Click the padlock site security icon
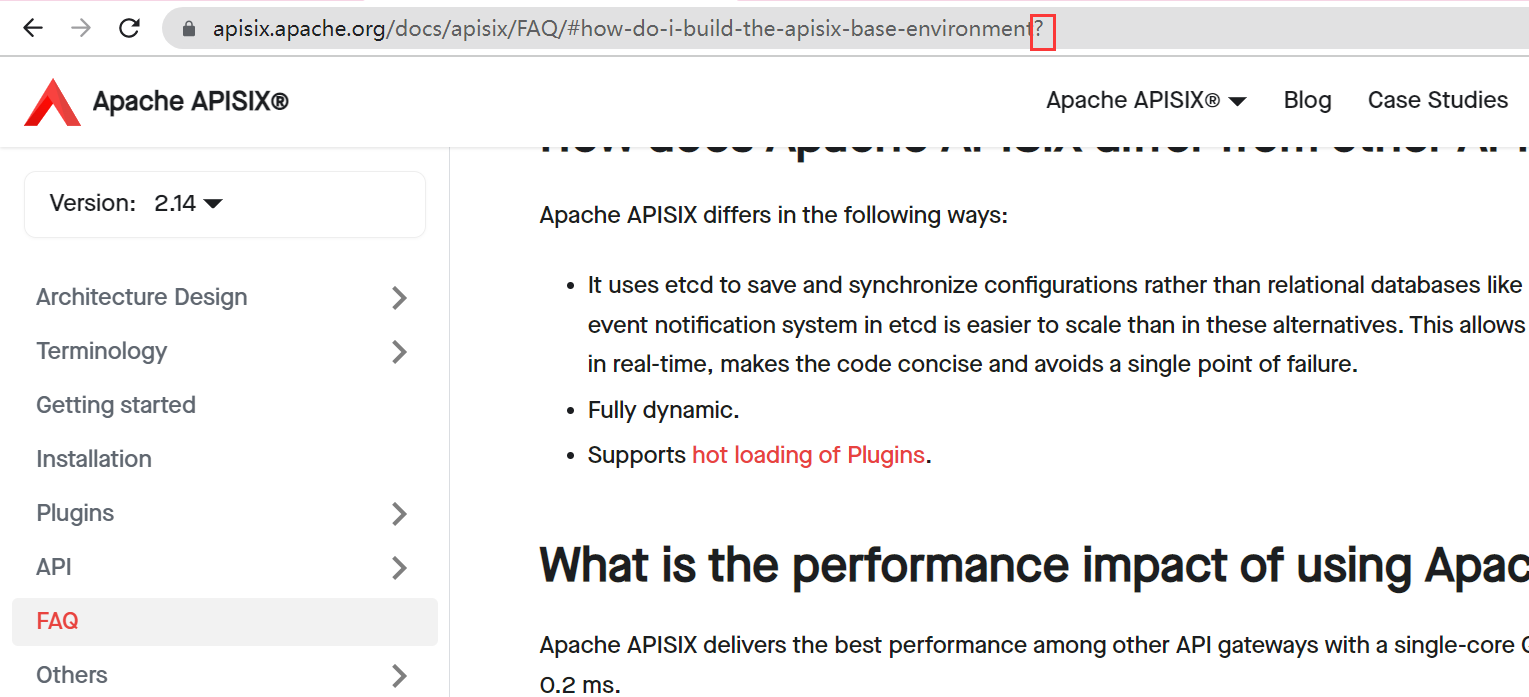Image resolution: width=1529 pixels, height=697 pixels. pyautogui.click(x=188, y=29)
